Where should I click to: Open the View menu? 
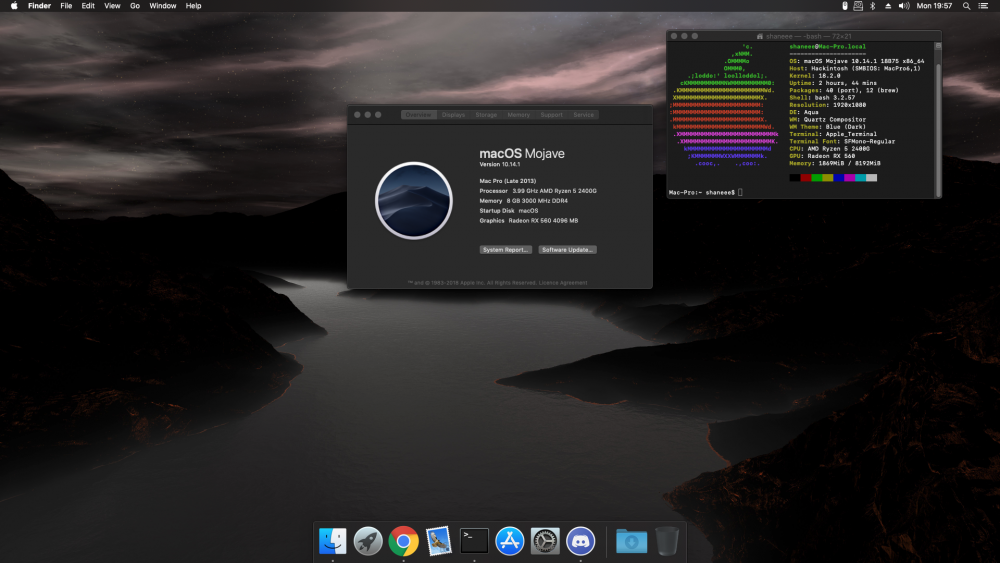pos(112,6)
